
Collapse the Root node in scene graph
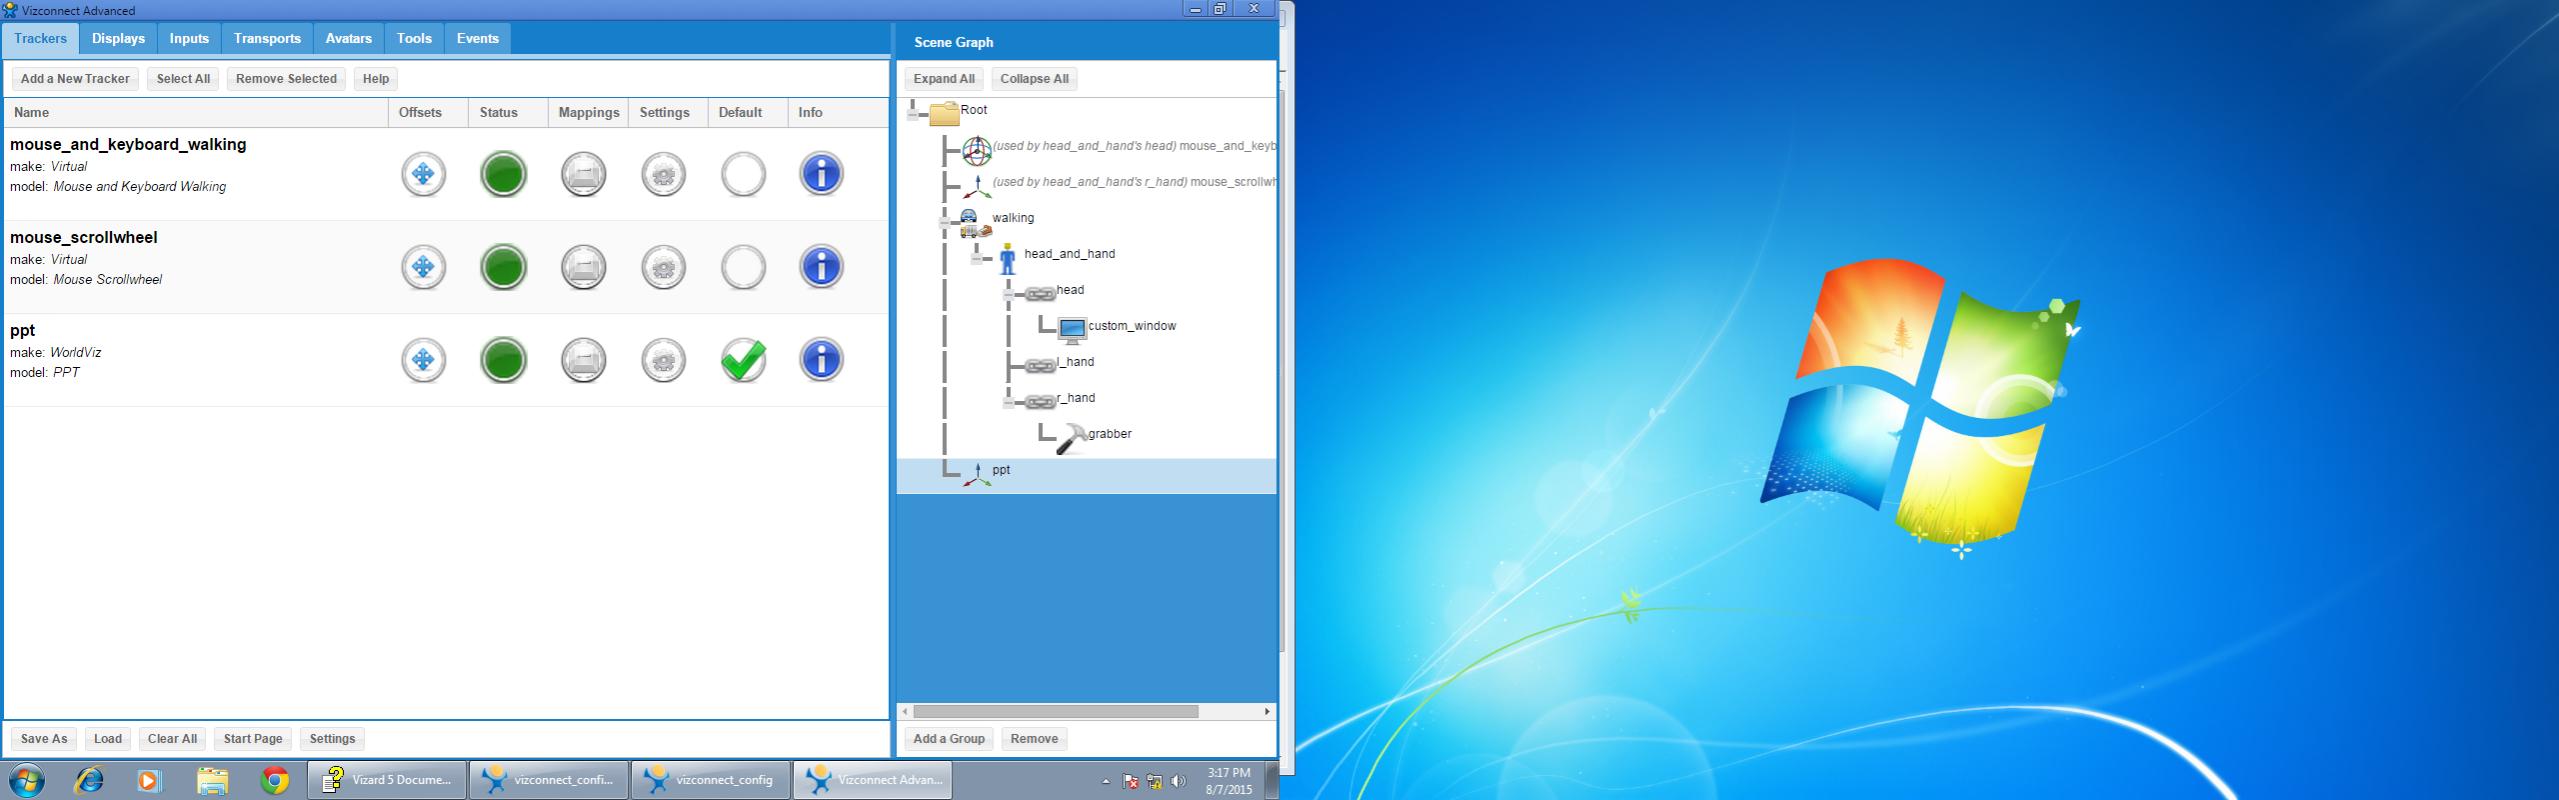coord(913,115)
